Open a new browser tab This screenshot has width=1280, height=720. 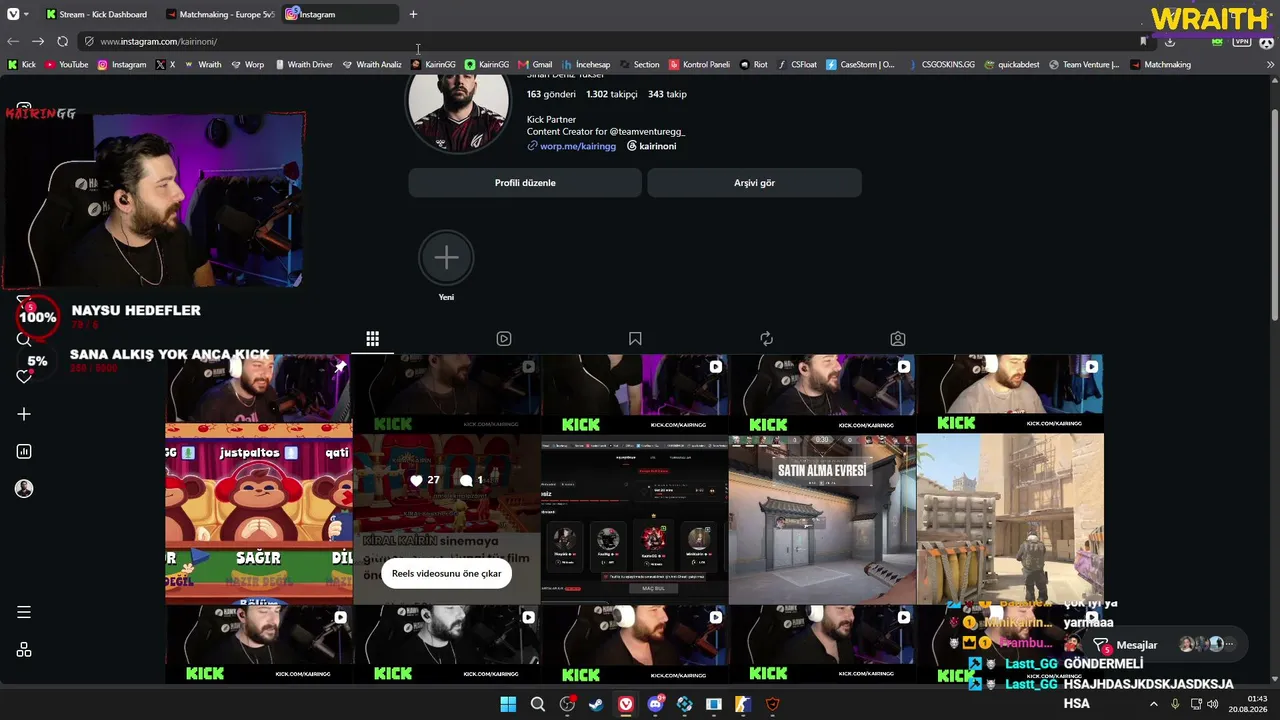413,14
